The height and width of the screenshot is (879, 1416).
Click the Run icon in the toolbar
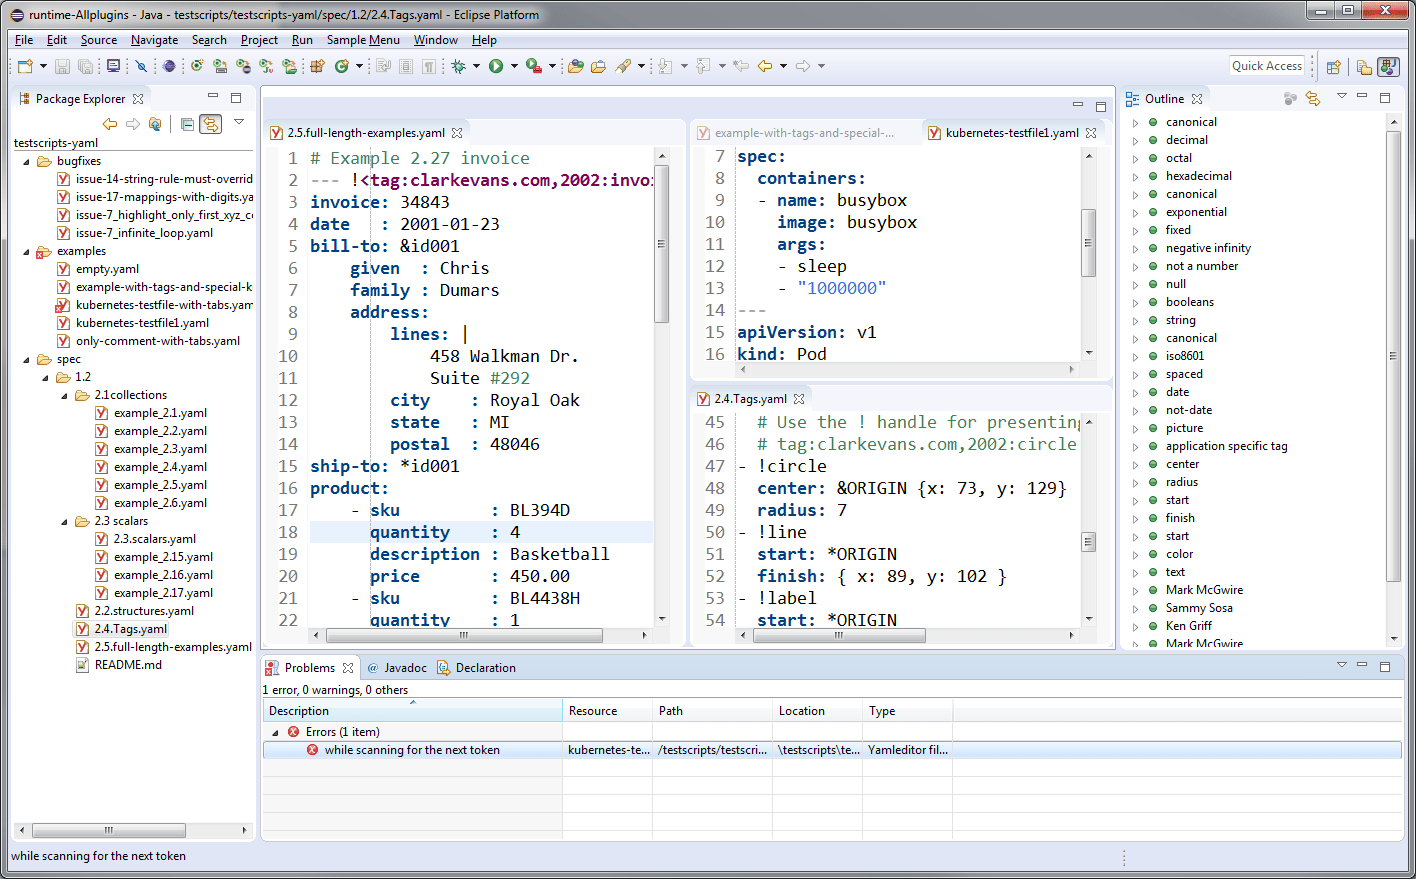[x=496, y=66]
